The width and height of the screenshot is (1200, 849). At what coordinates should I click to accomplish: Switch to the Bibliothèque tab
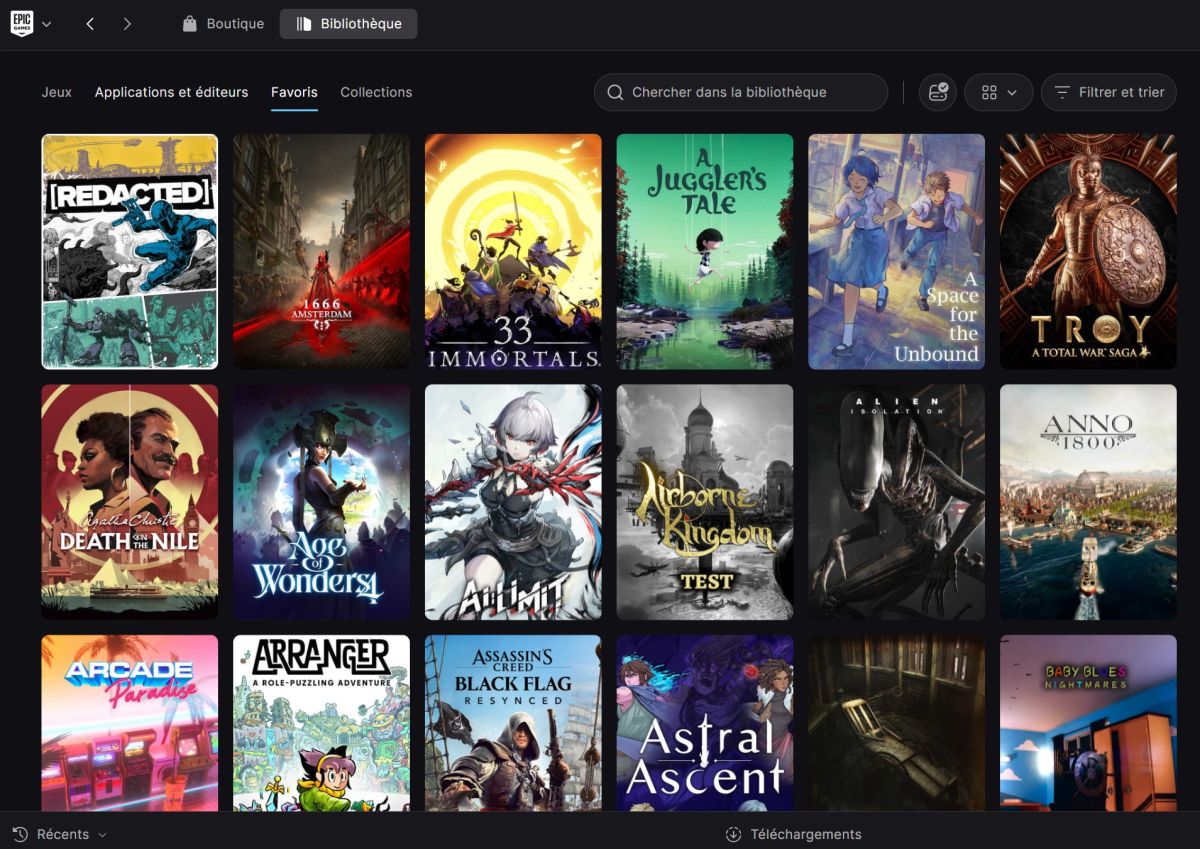[x=348, y=24]
